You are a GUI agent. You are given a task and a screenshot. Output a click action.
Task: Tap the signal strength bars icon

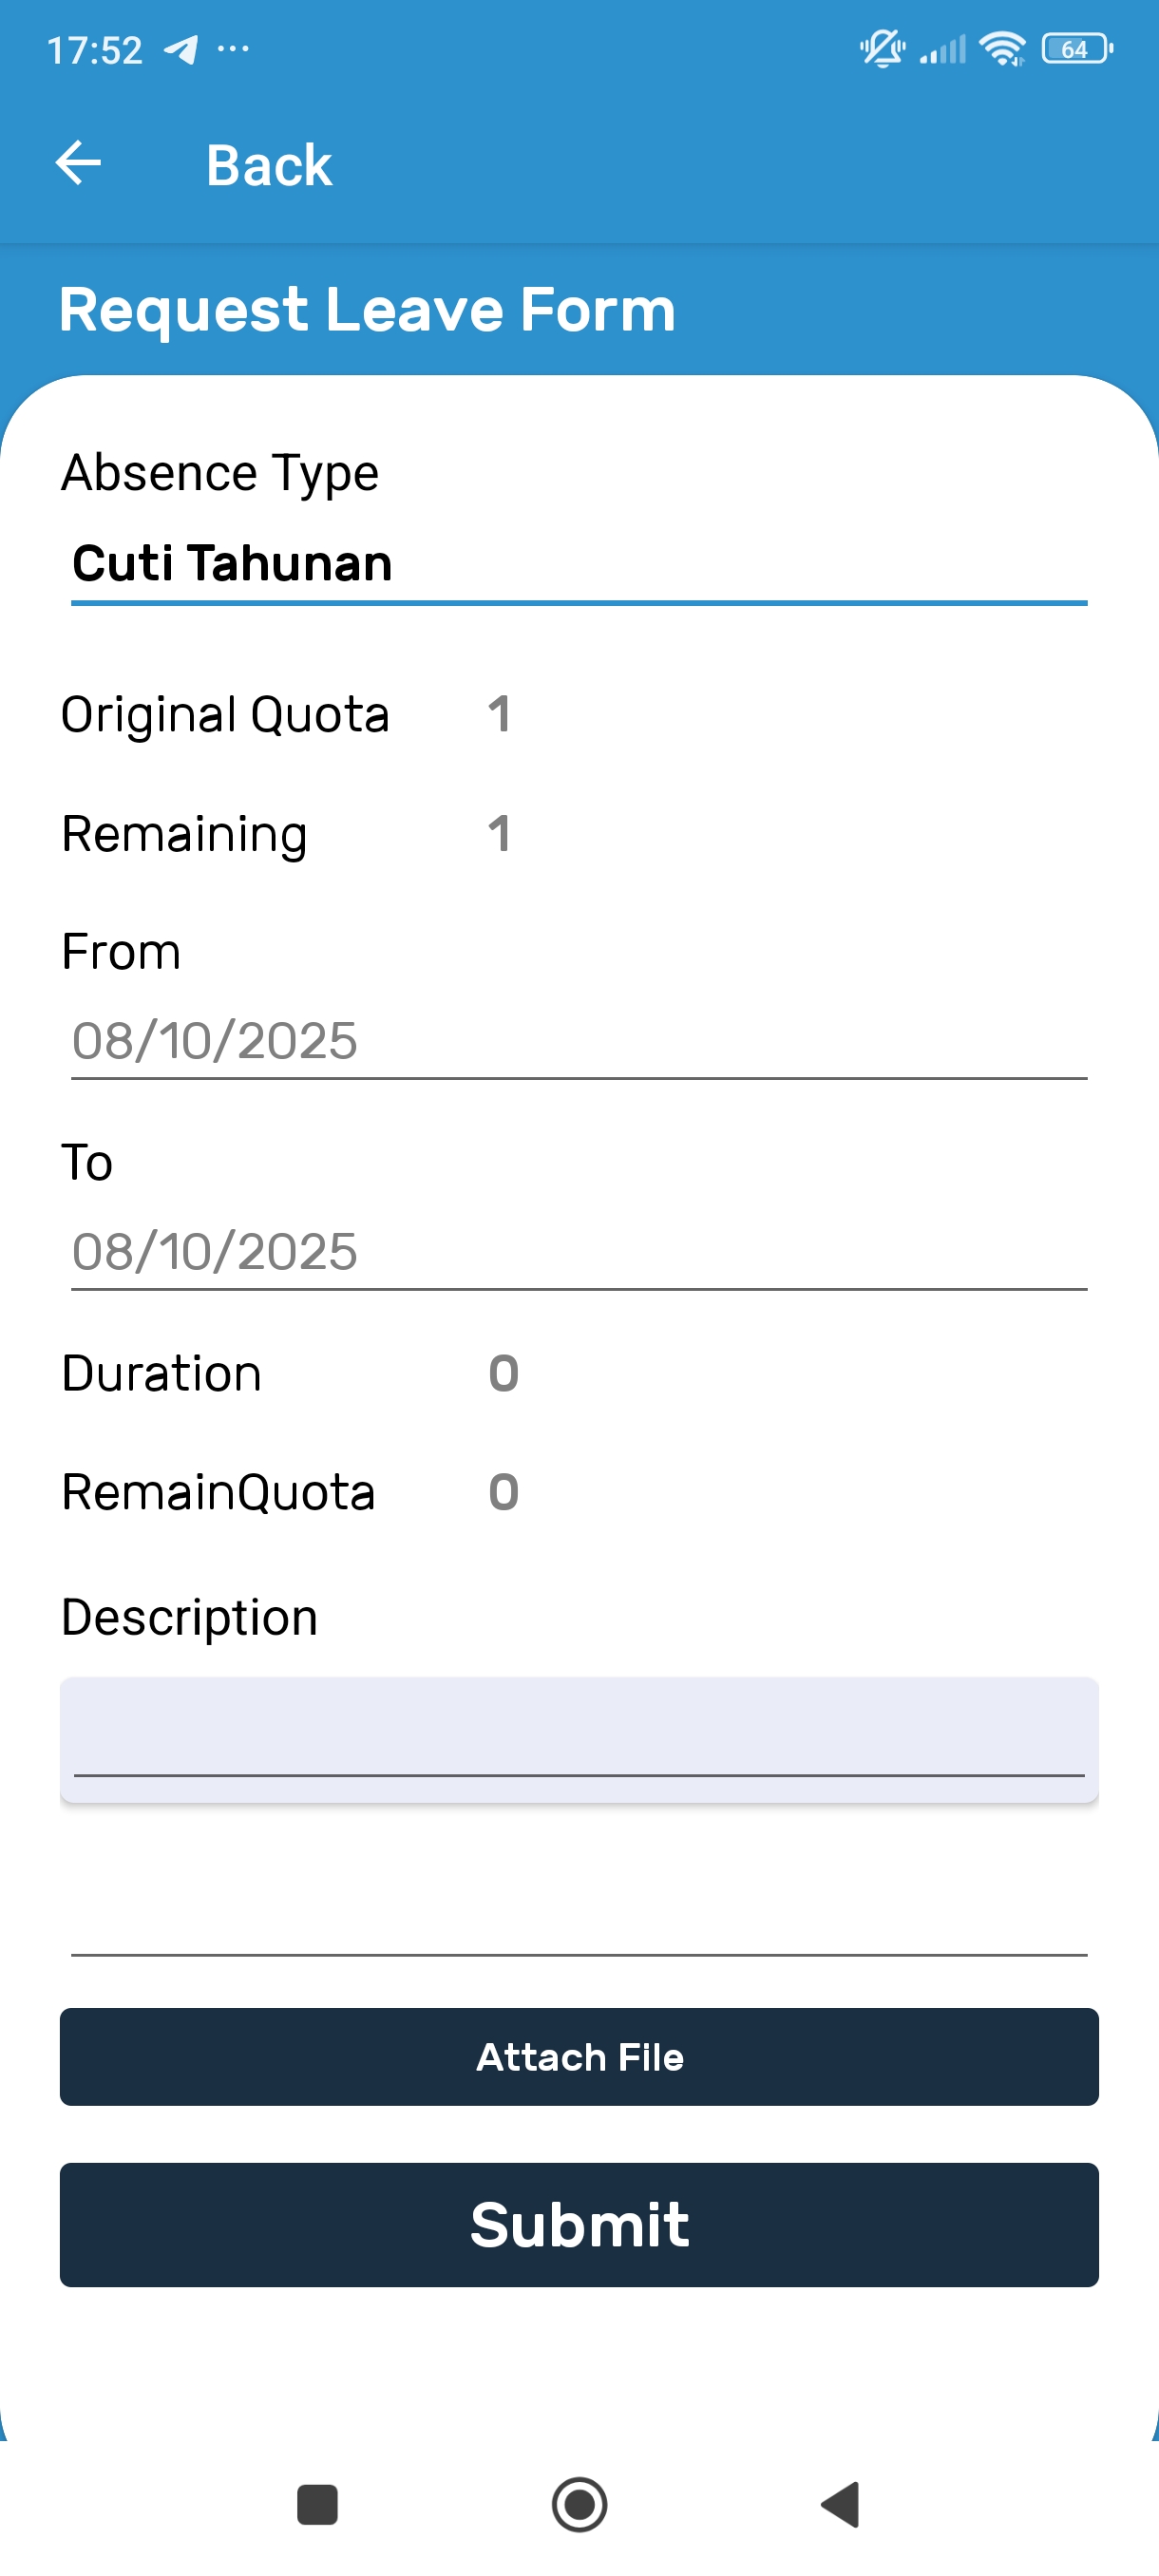coord(943,49)
